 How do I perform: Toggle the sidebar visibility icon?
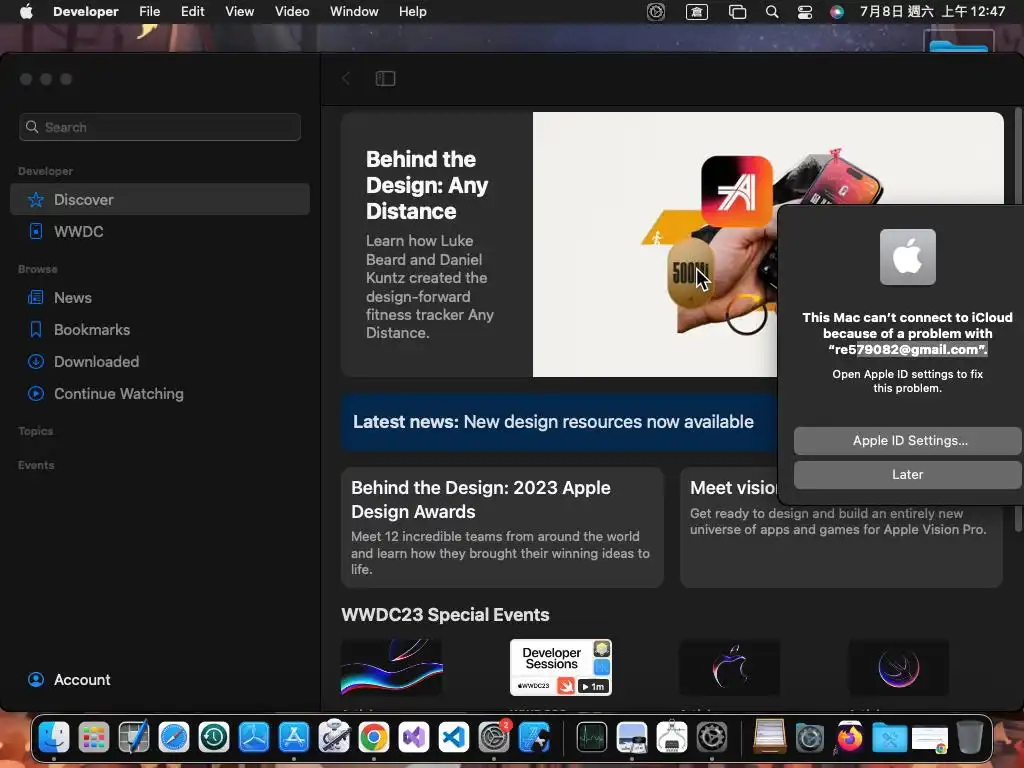point(385,78)
